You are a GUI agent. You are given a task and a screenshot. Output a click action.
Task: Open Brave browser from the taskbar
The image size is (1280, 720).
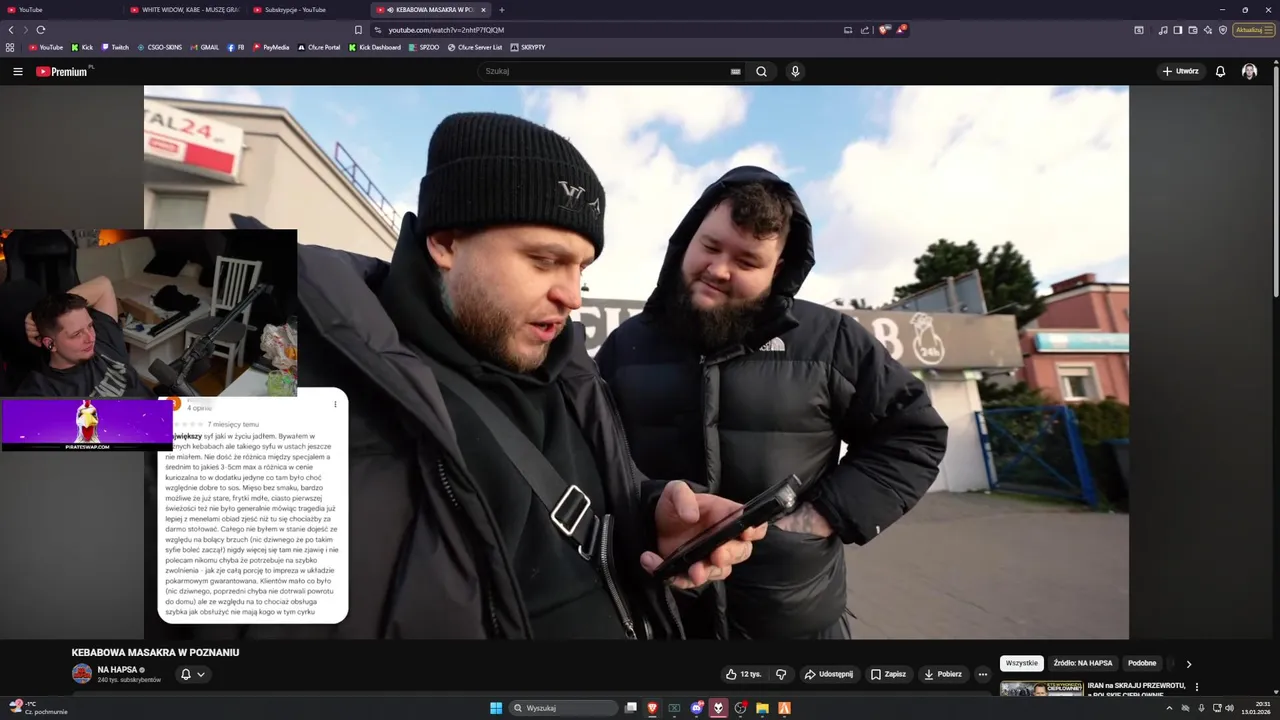[653, 708]
